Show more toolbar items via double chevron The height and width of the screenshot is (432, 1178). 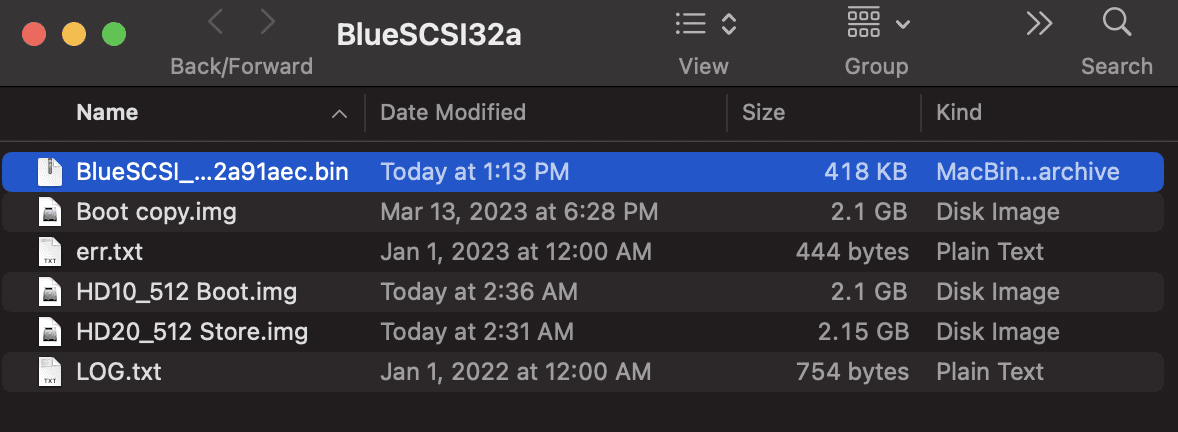[1040, 22]
